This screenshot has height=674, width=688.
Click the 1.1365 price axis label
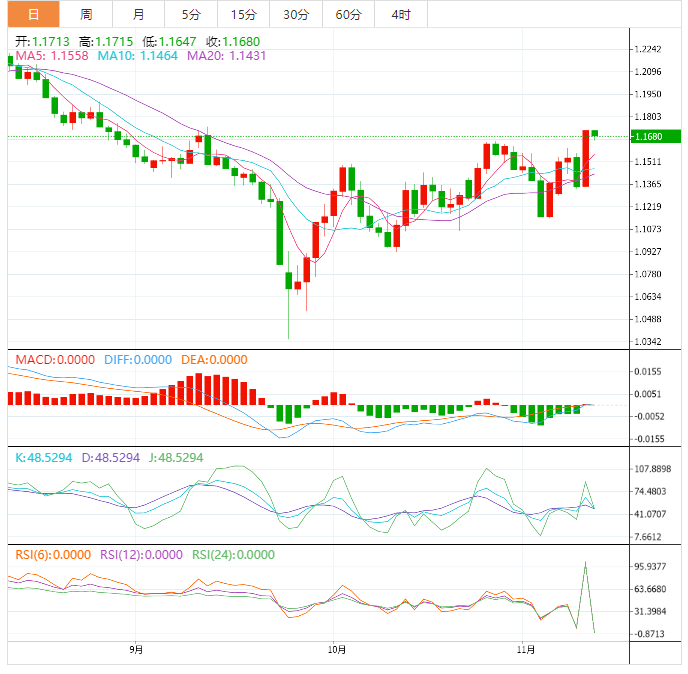[648, 184]
